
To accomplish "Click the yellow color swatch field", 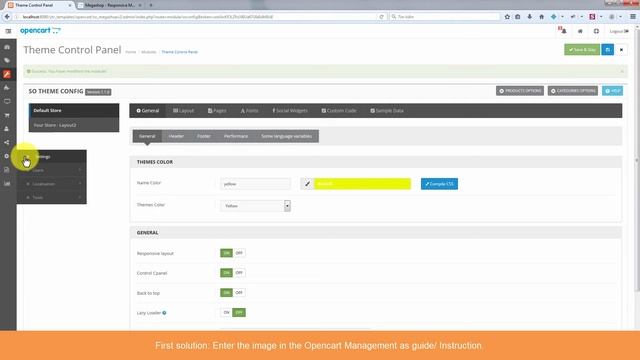I will pyautogui.click(x=362, y=184).
